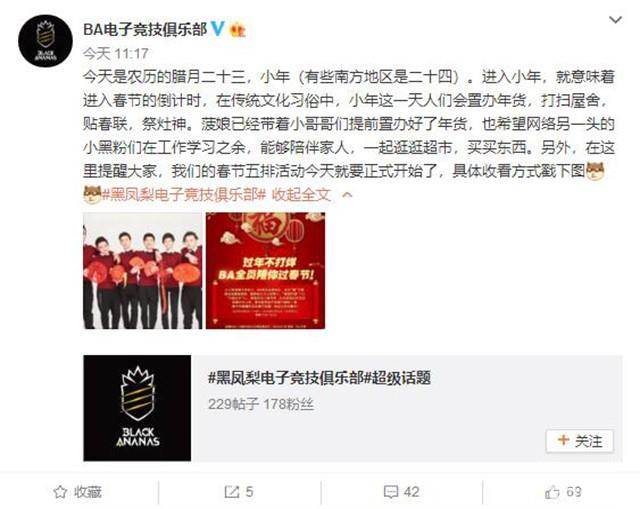Click the crown membership badge icon
Screen dimensions: 640x509
coord(238,29)
